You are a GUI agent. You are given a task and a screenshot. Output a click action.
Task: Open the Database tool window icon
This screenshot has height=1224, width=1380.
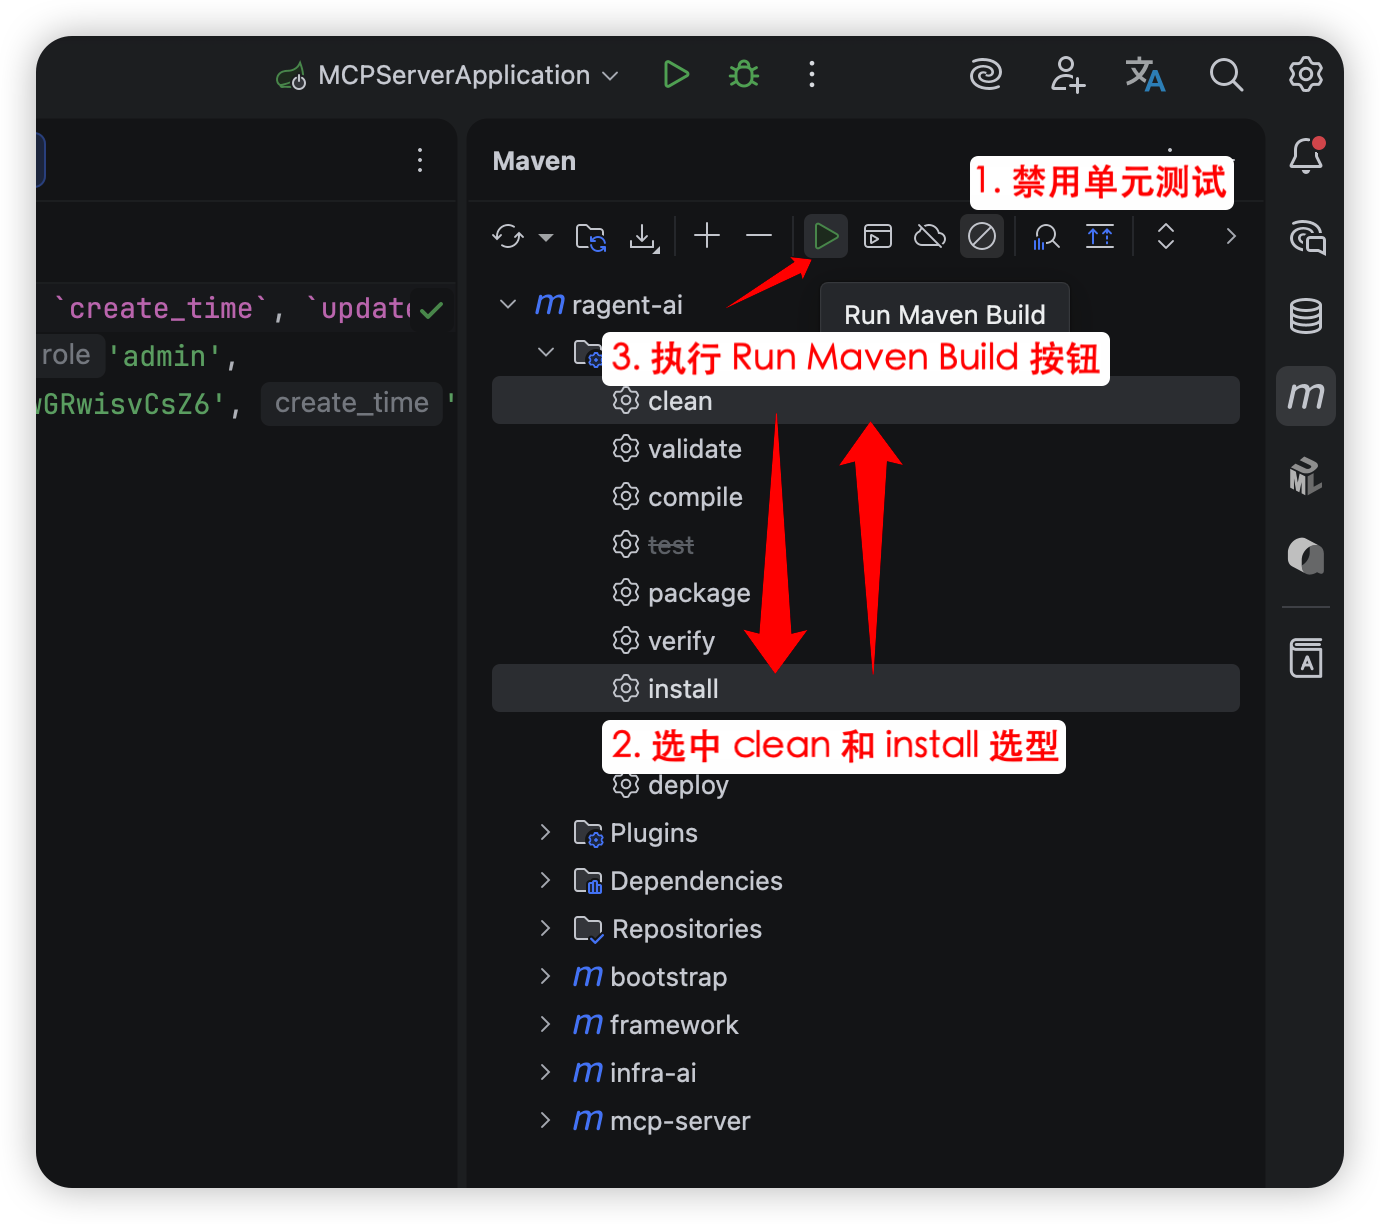tap(1305, 316)
